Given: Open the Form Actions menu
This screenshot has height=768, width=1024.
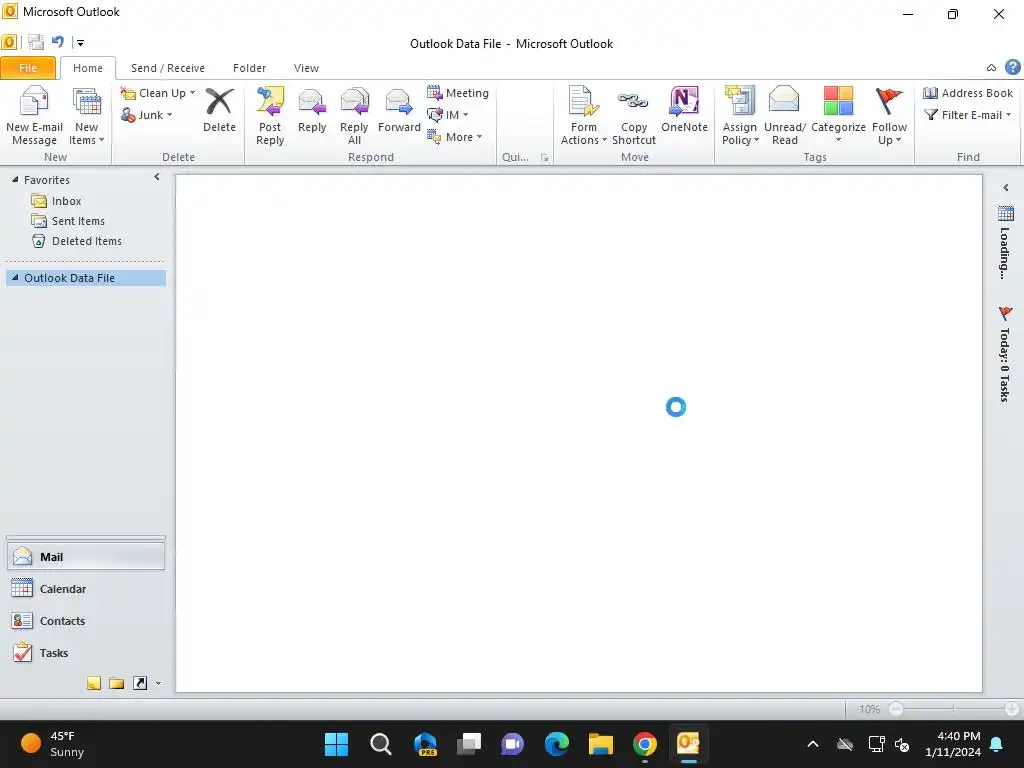Looking at the screenshot, I should click(583, 116).
